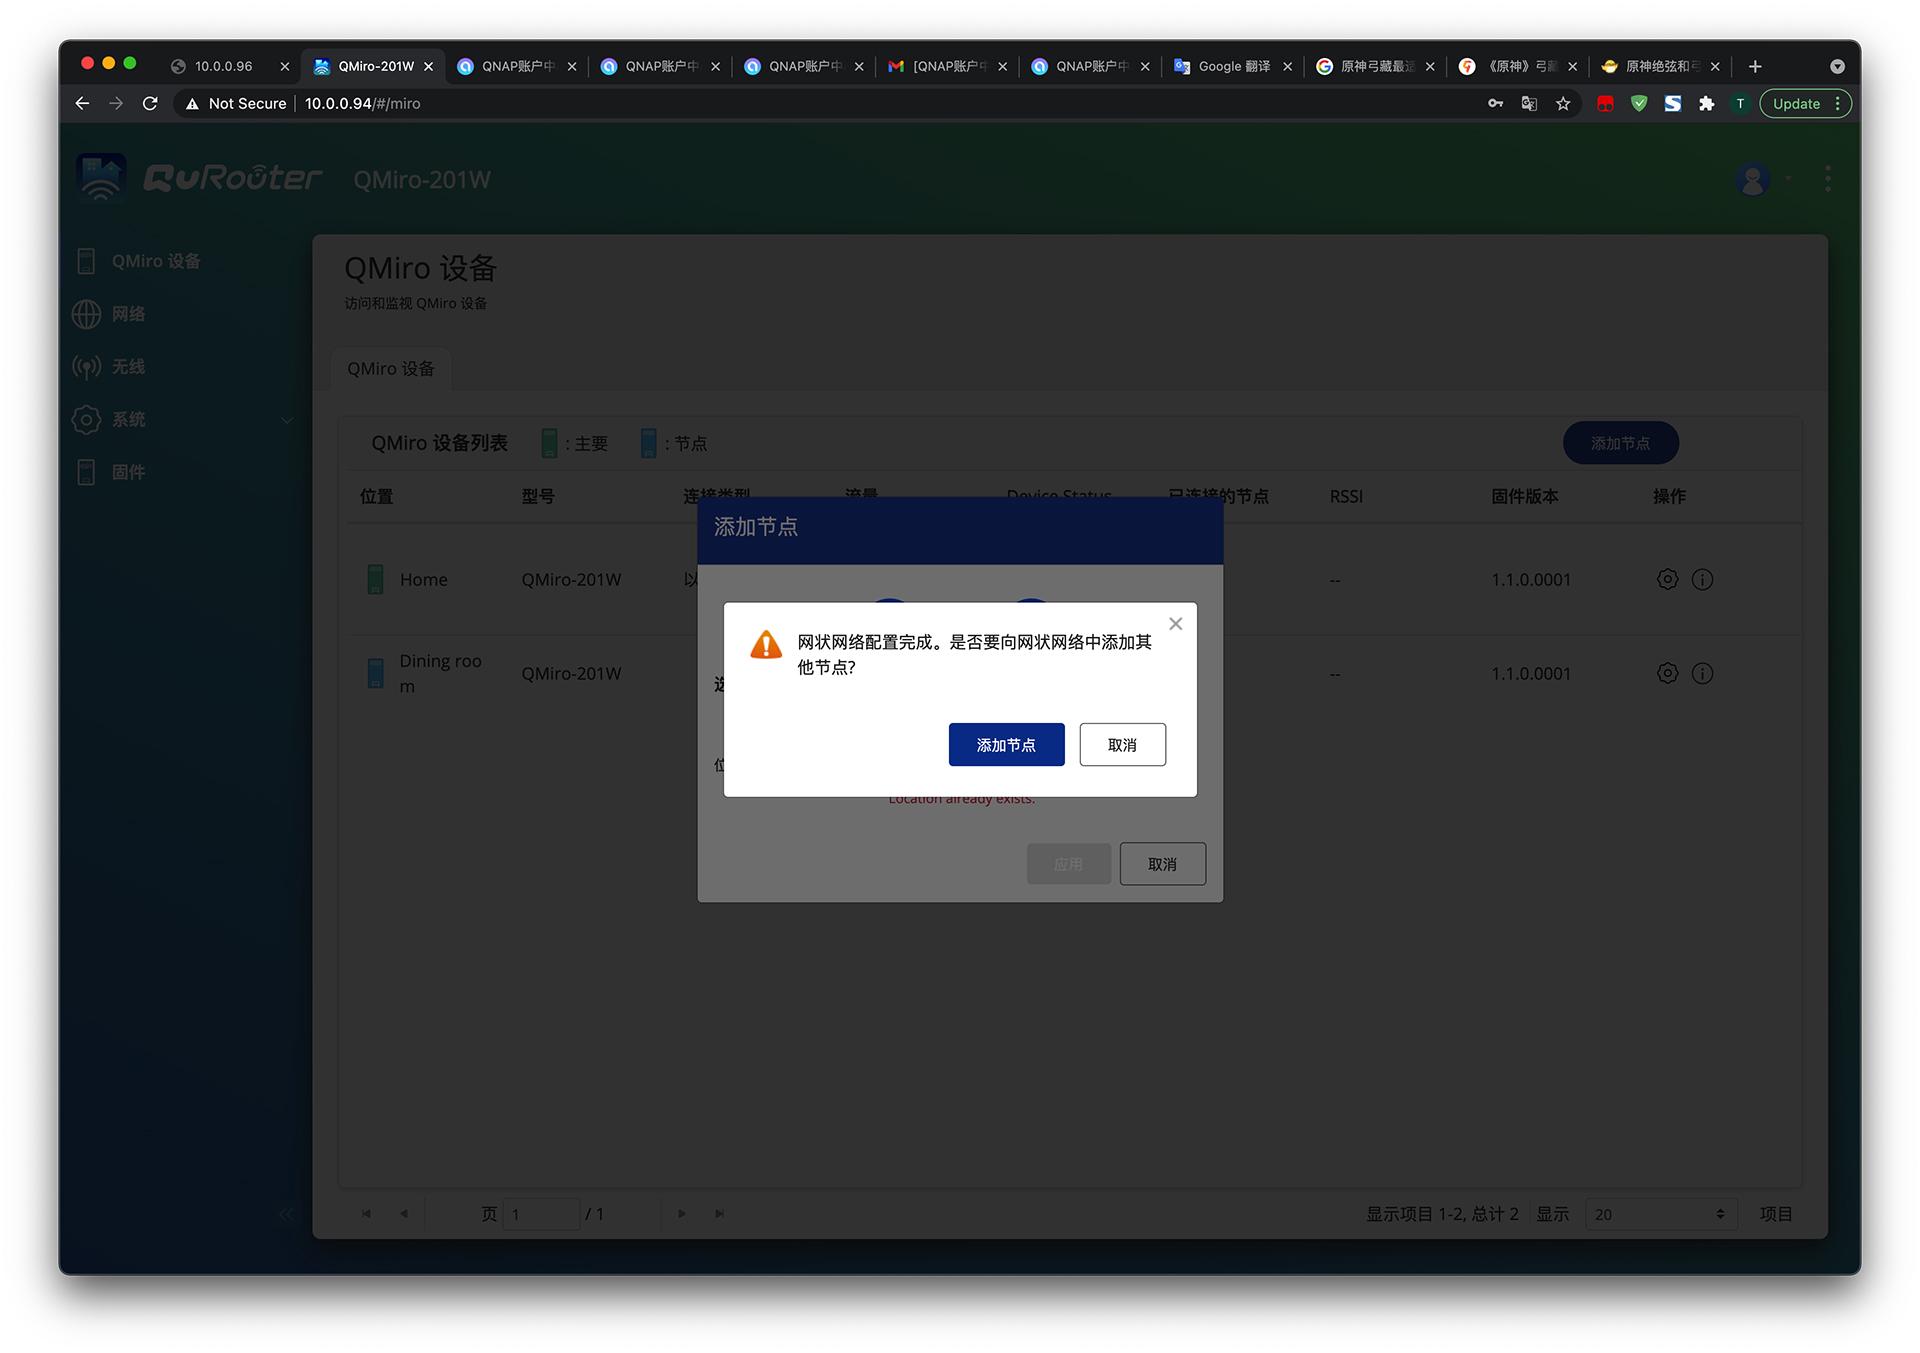
Task: Click the 添加节点 button in the alert dialog
Action: [1006, 745]
